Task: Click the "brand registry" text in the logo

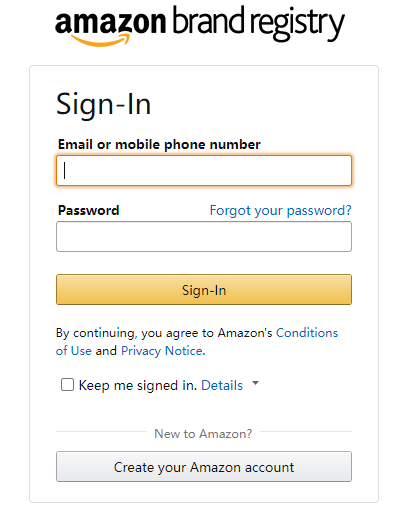Action: pyautogui.click(x=258, y=23)
